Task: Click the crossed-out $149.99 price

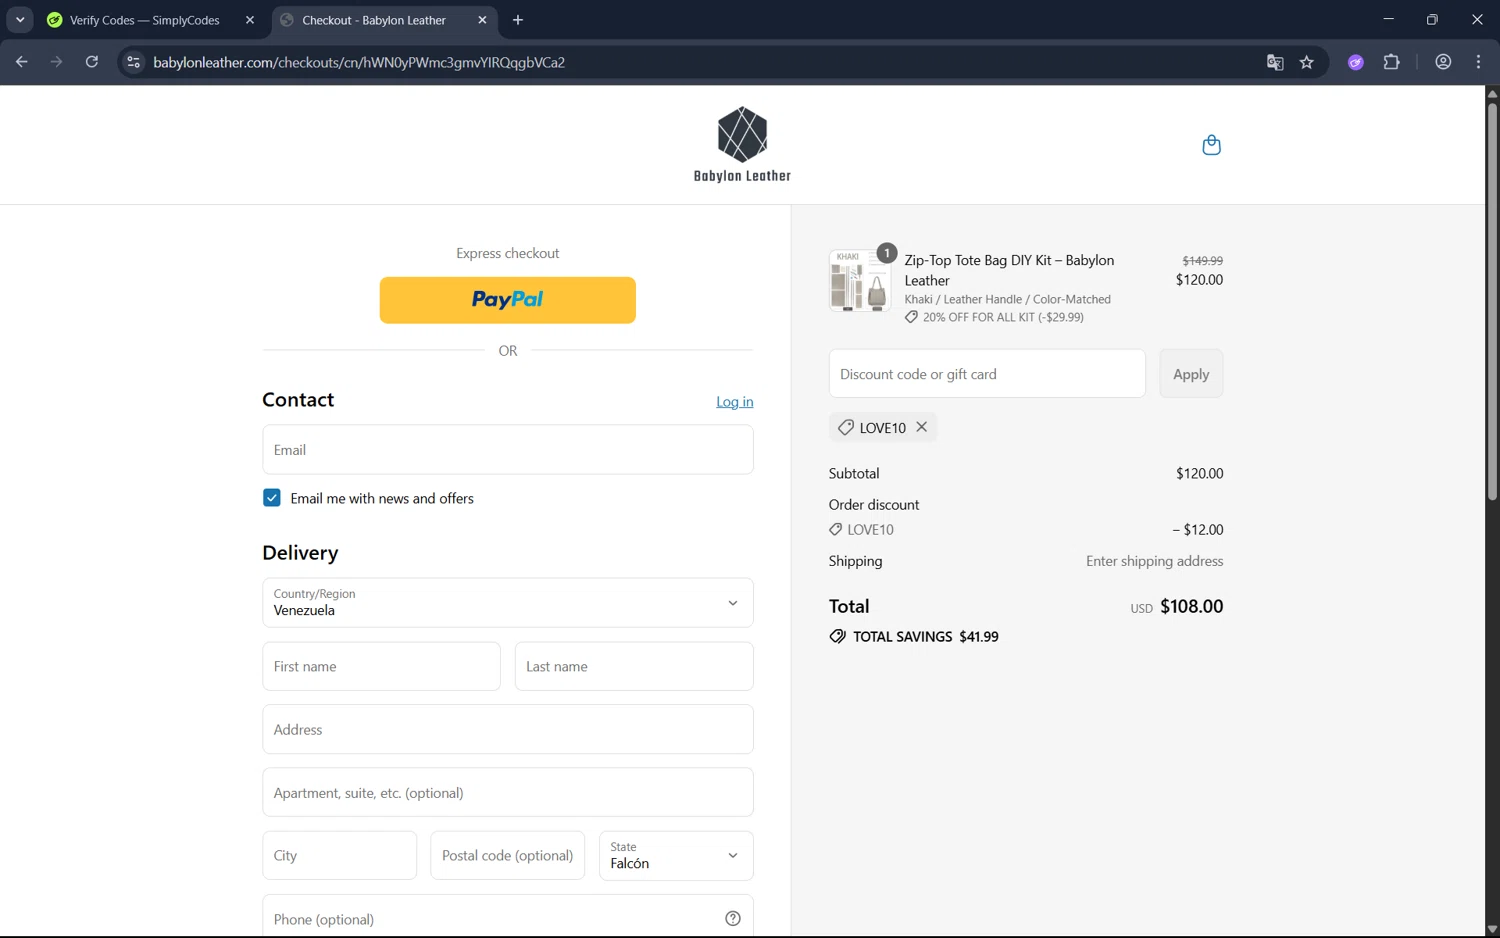Action: click(1203, 260)
